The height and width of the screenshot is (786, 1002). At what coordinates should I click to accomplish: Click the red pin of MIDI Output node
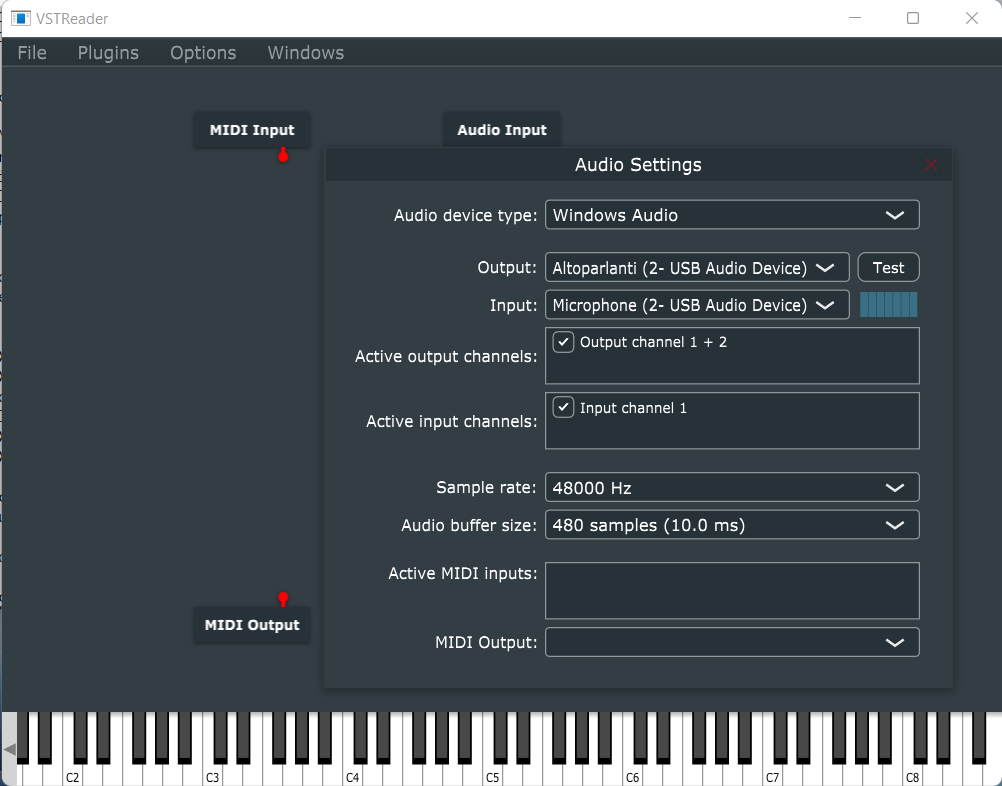[283, 599]
